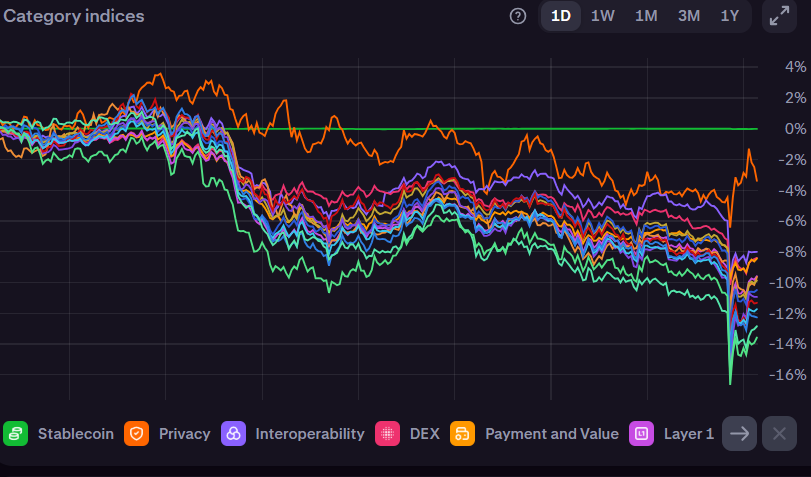Click the 0% axis label
The image size is (811, 477).
795,128
